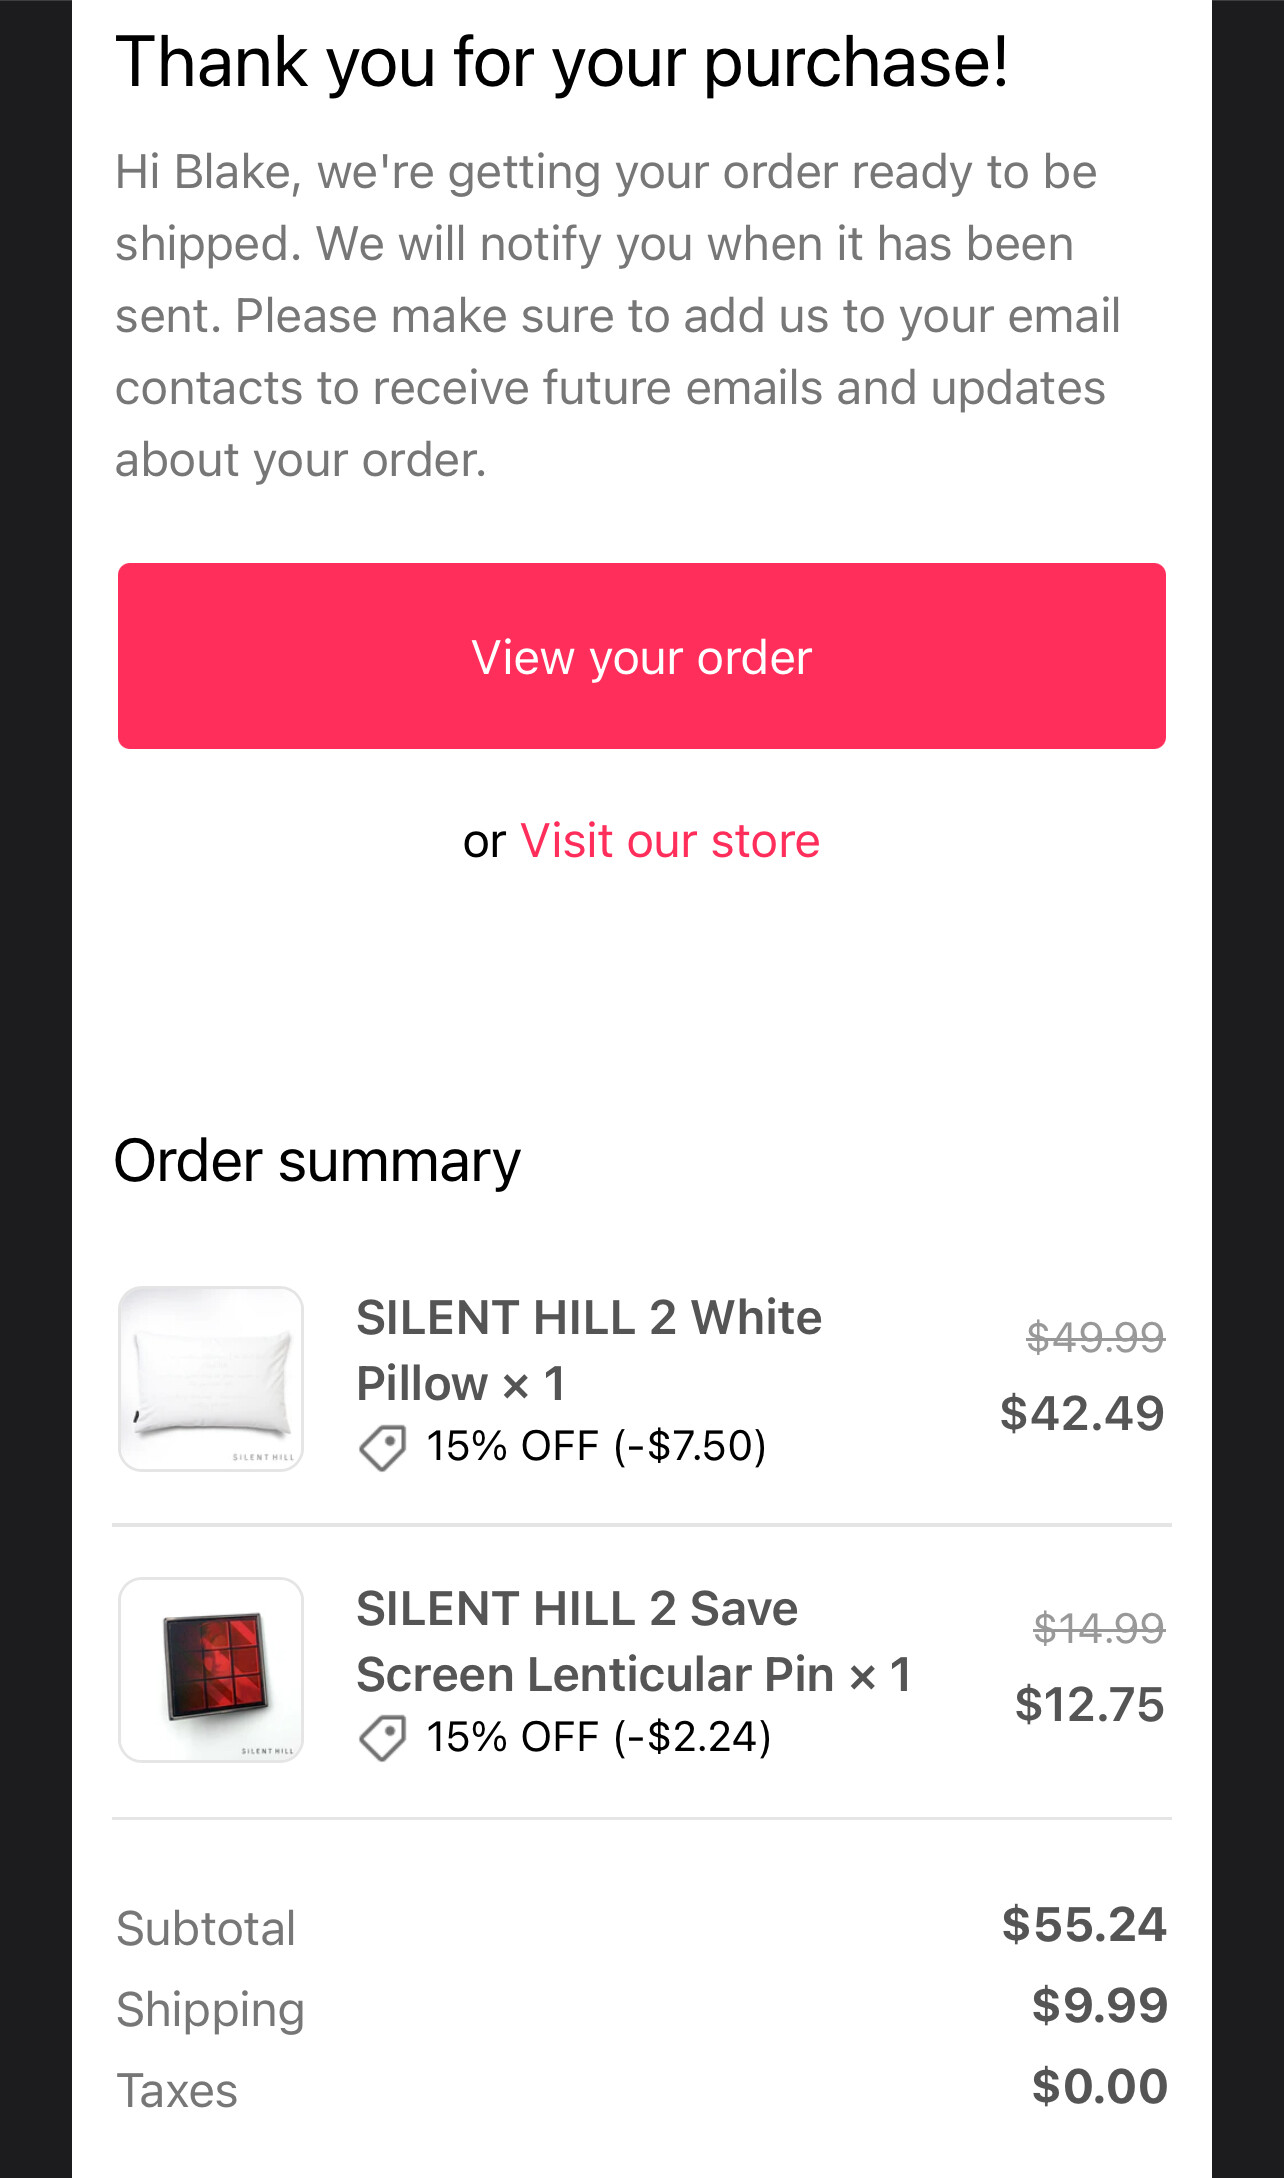1284x2178 pixels.
Task: Click the $9.99 shipping cost
Action: point(1099,2005)
